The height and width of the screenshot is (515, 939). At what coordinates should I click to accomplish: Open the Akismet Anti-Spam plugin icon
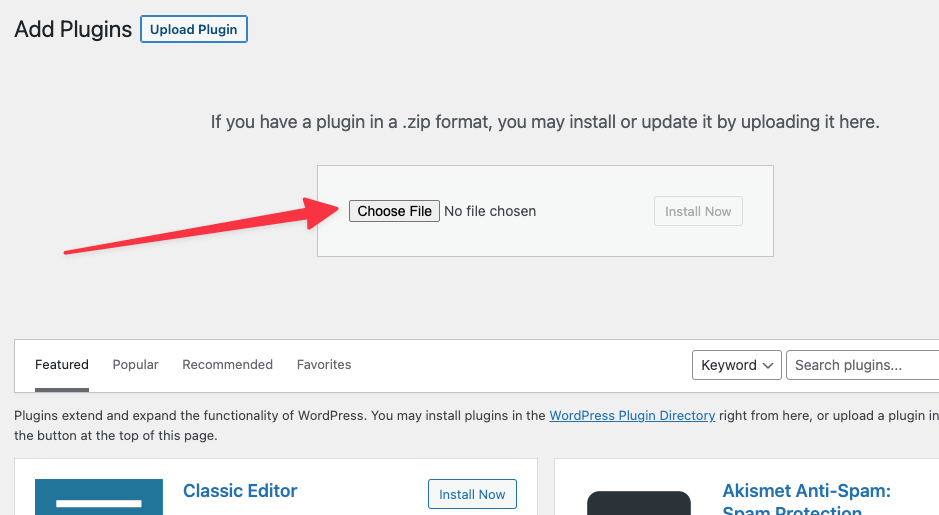pos(639,502)
